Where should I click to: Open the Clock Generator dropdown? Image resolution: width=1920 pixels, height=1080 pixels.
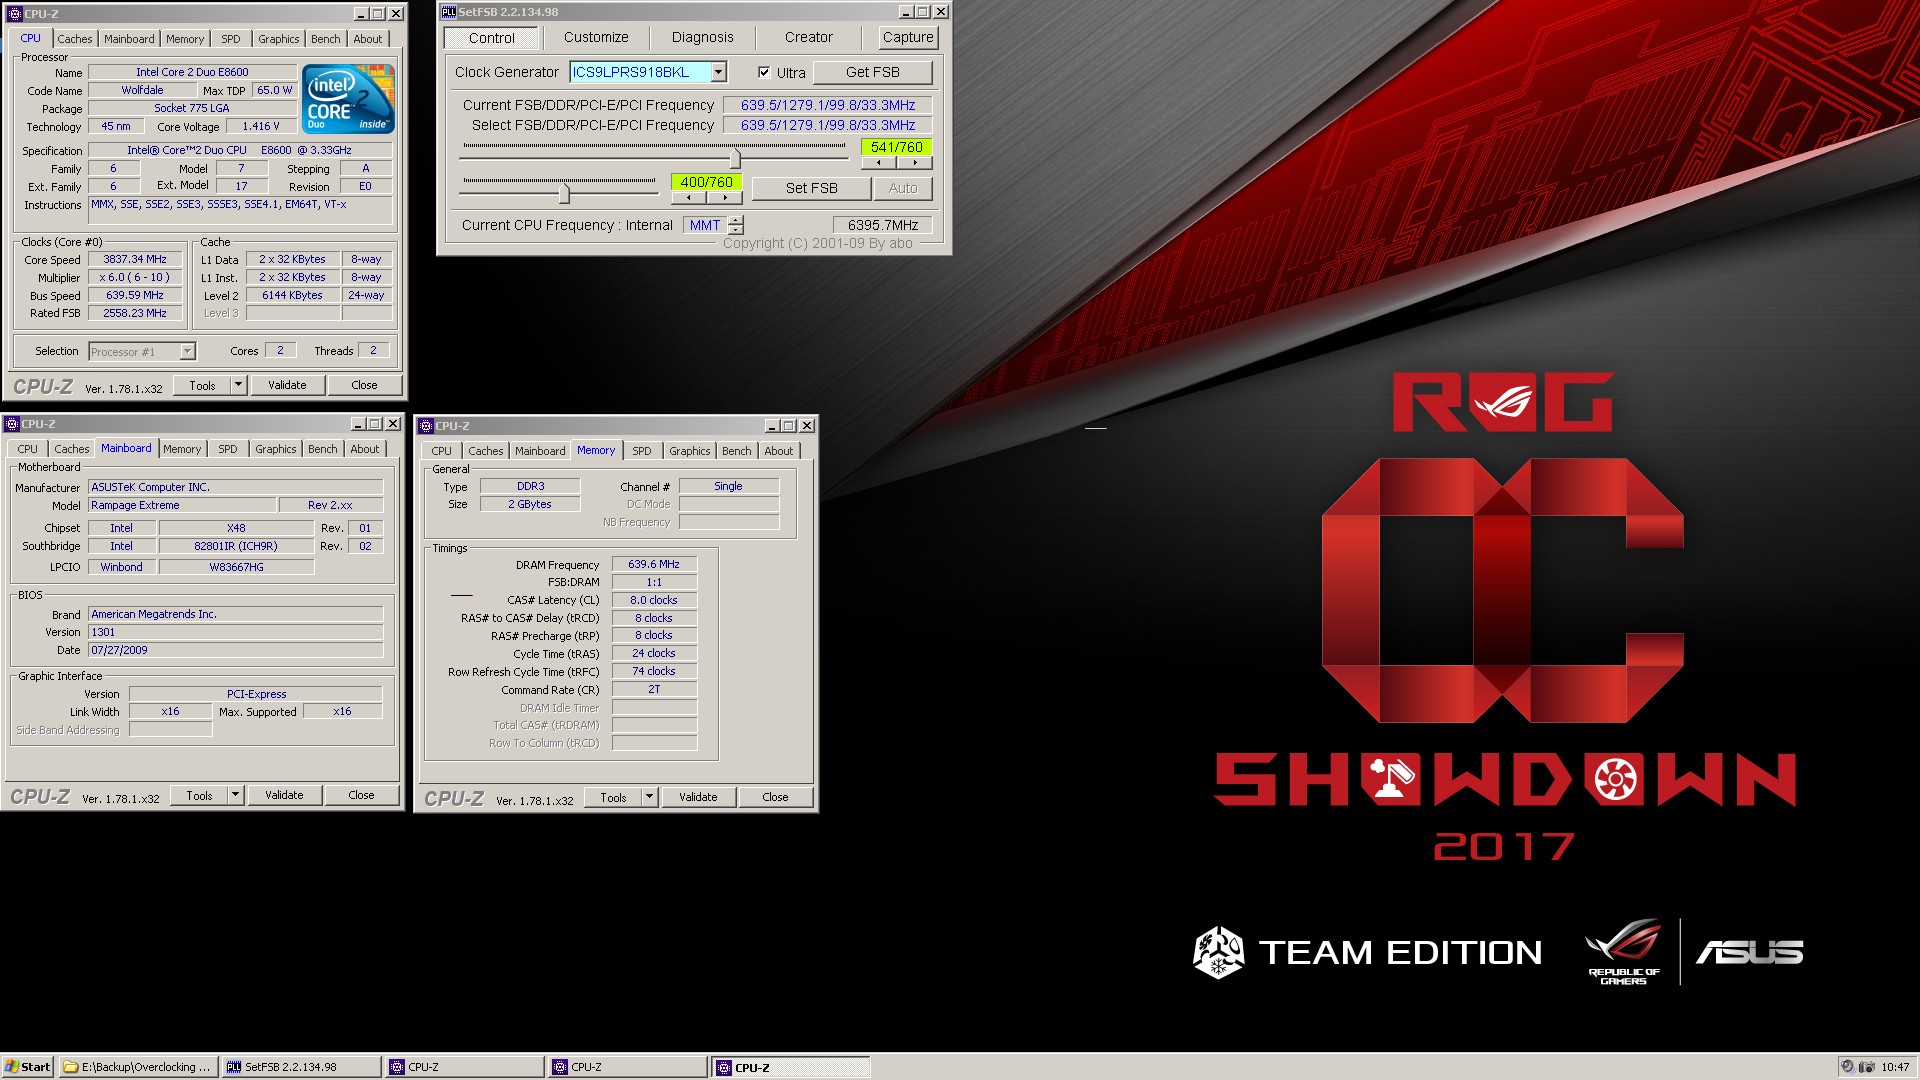pyautogui.click(x=718, y=72)
